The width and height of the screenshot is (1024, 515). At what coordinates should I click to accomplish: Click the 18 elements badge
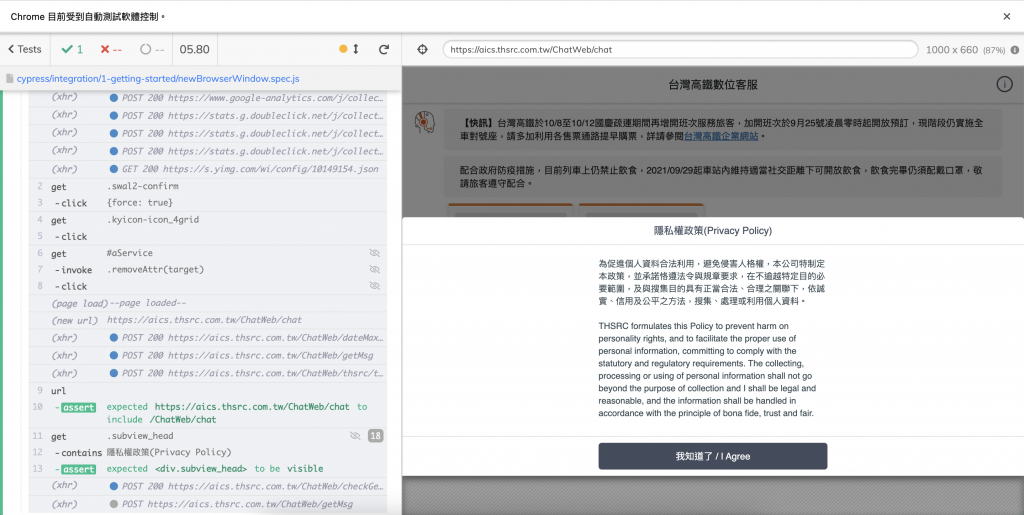[376, 435]
